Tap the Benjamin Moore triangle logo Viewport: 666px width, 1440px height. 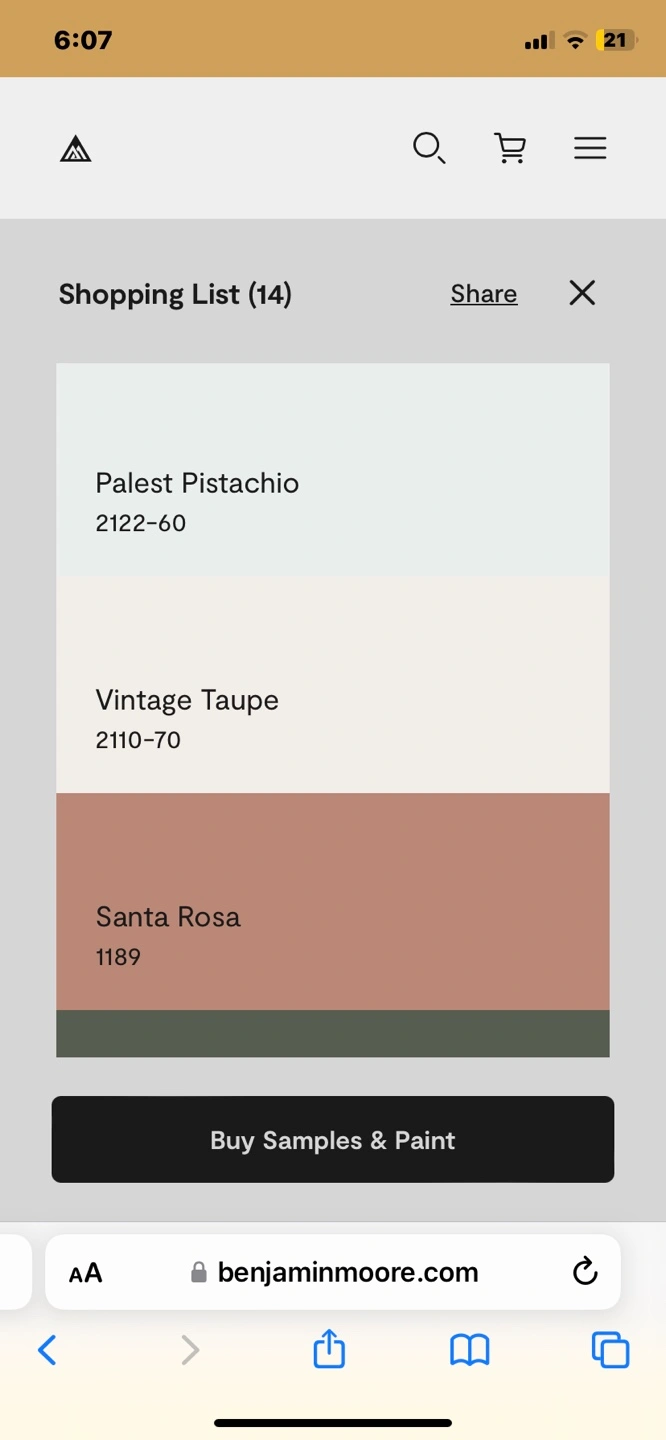click(x=76, y=149)
